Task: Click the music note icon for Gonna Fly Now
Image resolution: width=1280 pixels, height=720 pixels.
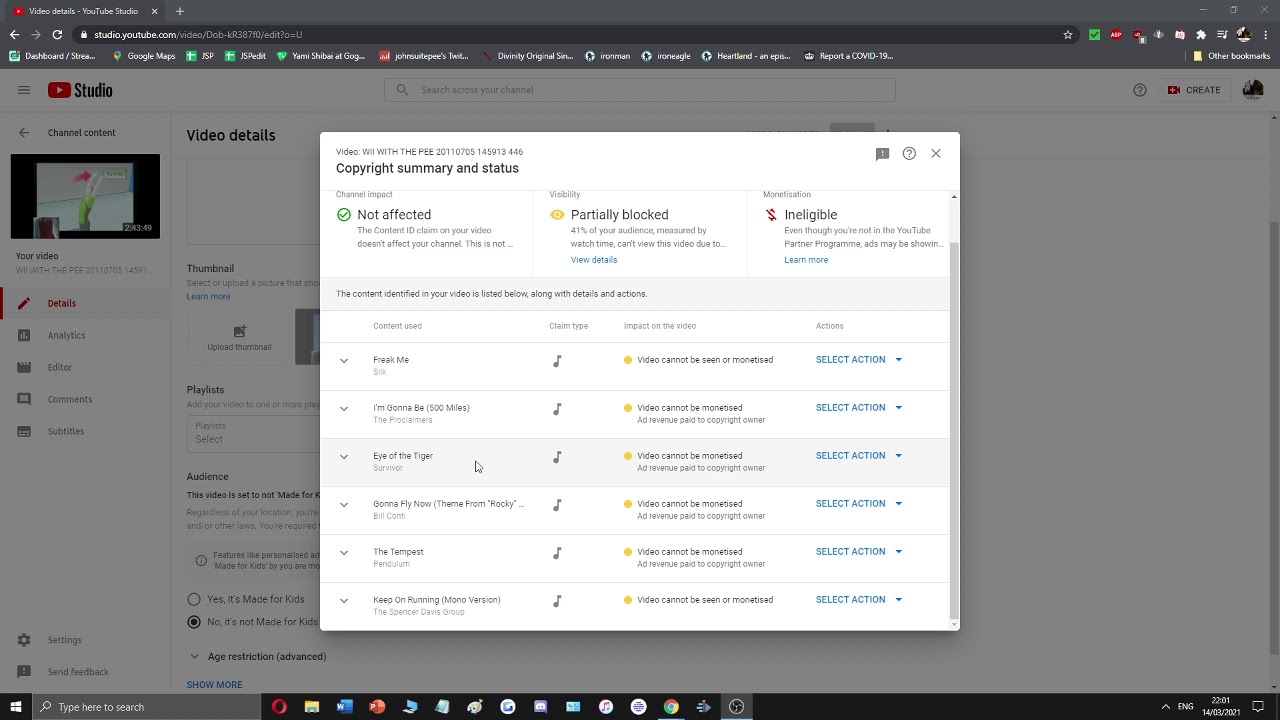Action: pos(557,504)
